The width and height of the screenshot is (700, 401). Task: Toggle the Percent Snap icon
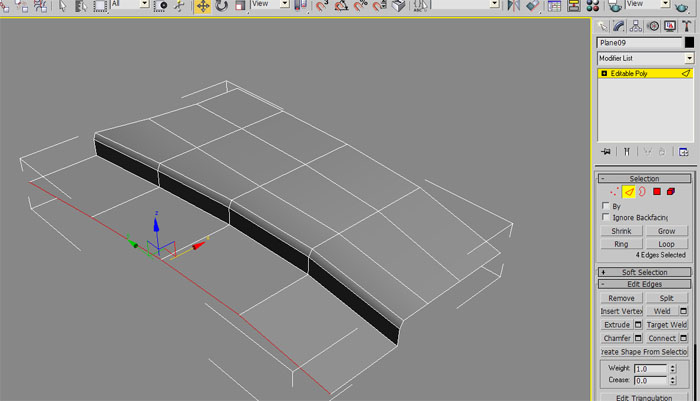coord(361,6)
